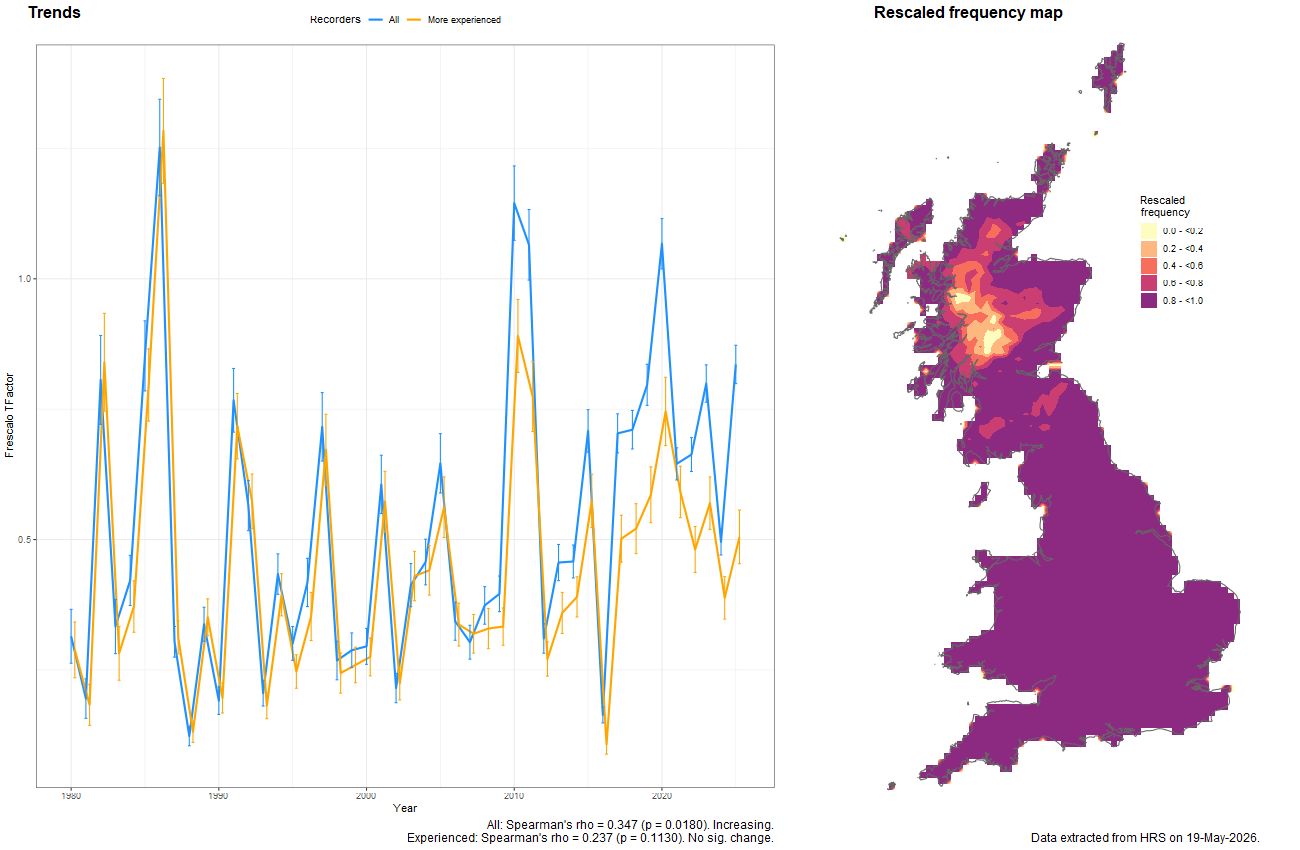Click the 2000 x-axis tick label
The width and height of the screenshot is (1300, 850).
(366, 796)
